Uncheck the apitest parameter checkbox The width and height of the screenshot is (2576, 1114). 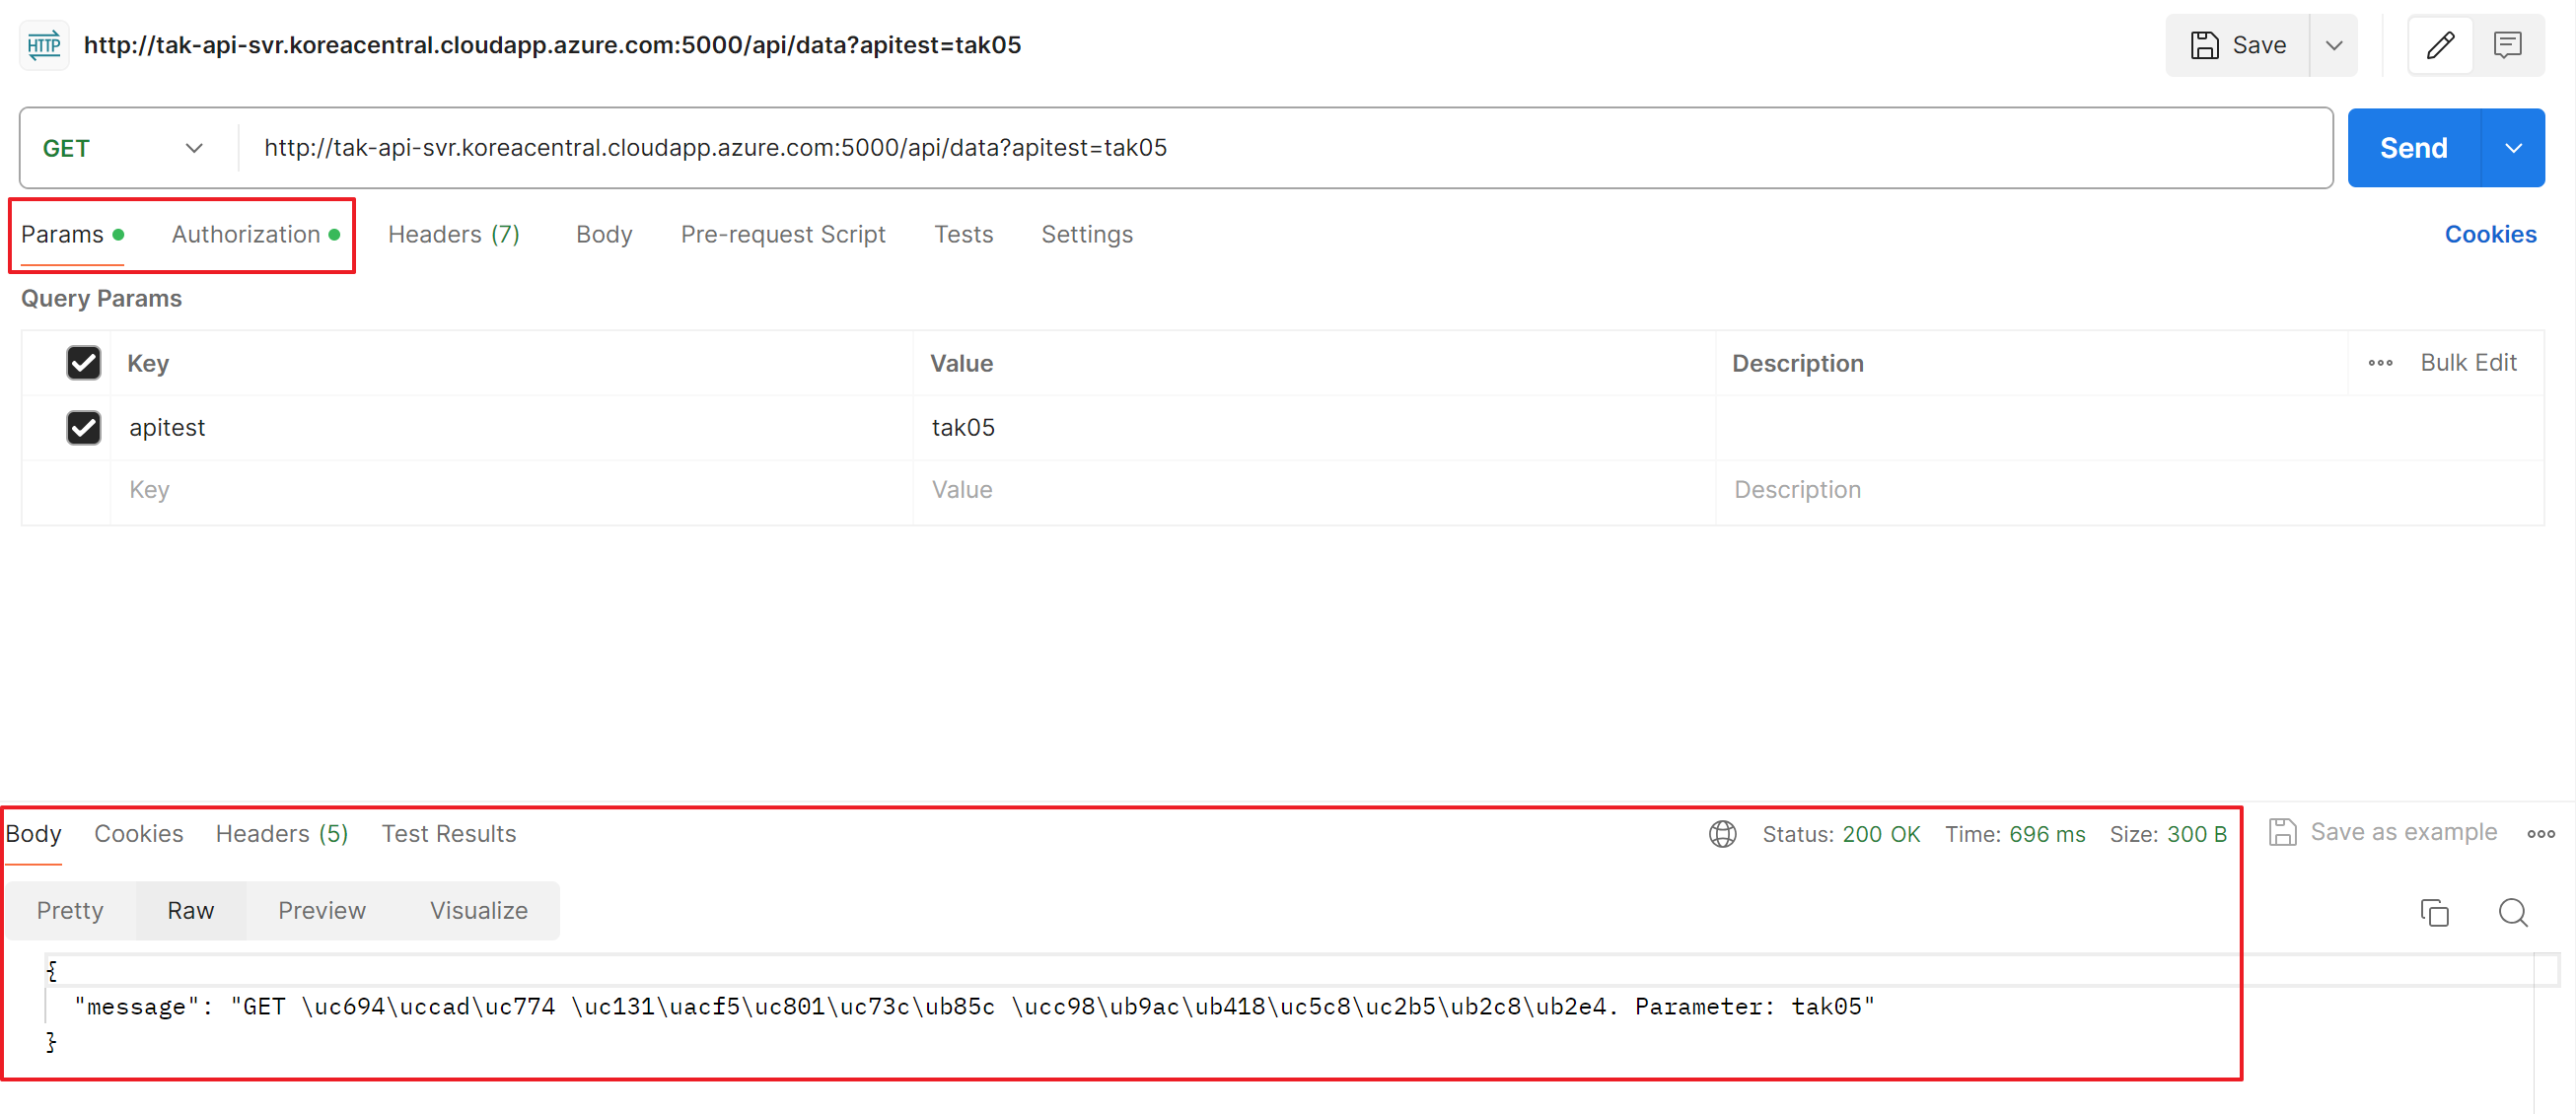83,428
